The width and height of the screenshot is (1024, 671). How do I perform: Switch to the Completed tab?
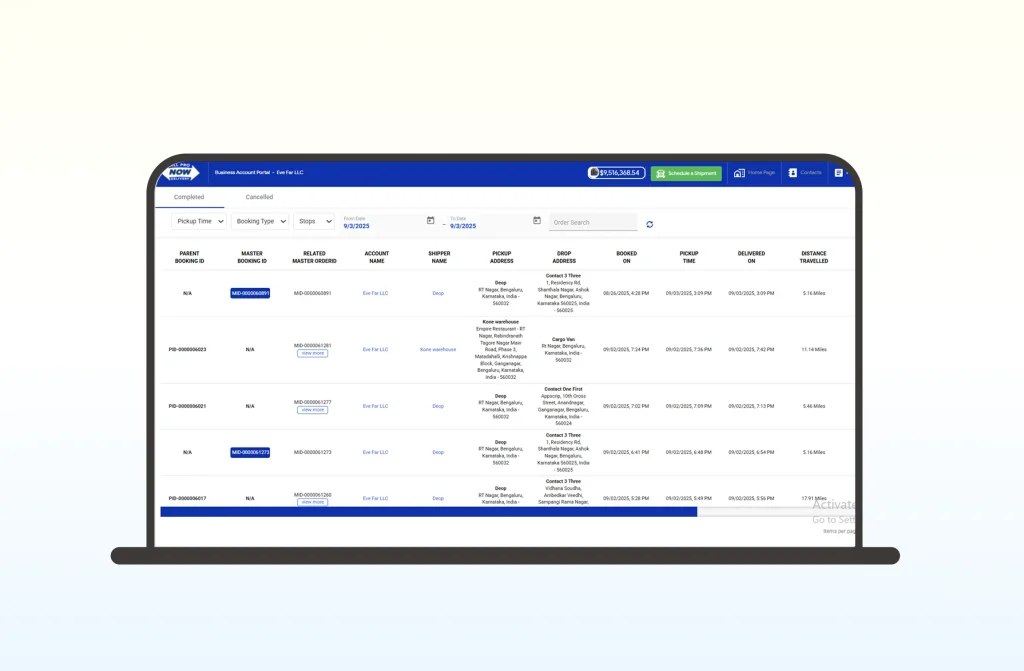[189, 197]
